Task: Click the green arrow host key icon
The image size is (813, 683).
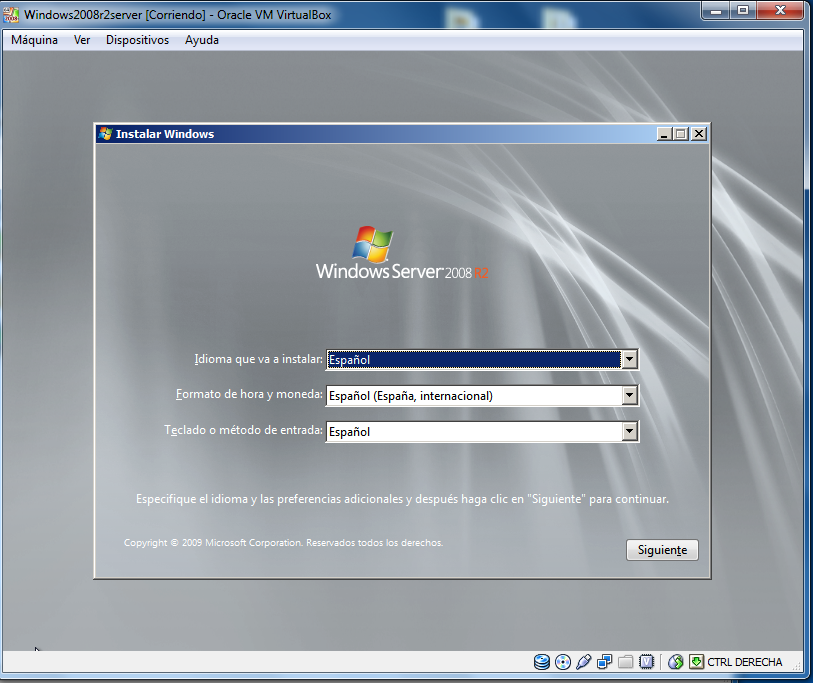Action: (x=696, y=662)
